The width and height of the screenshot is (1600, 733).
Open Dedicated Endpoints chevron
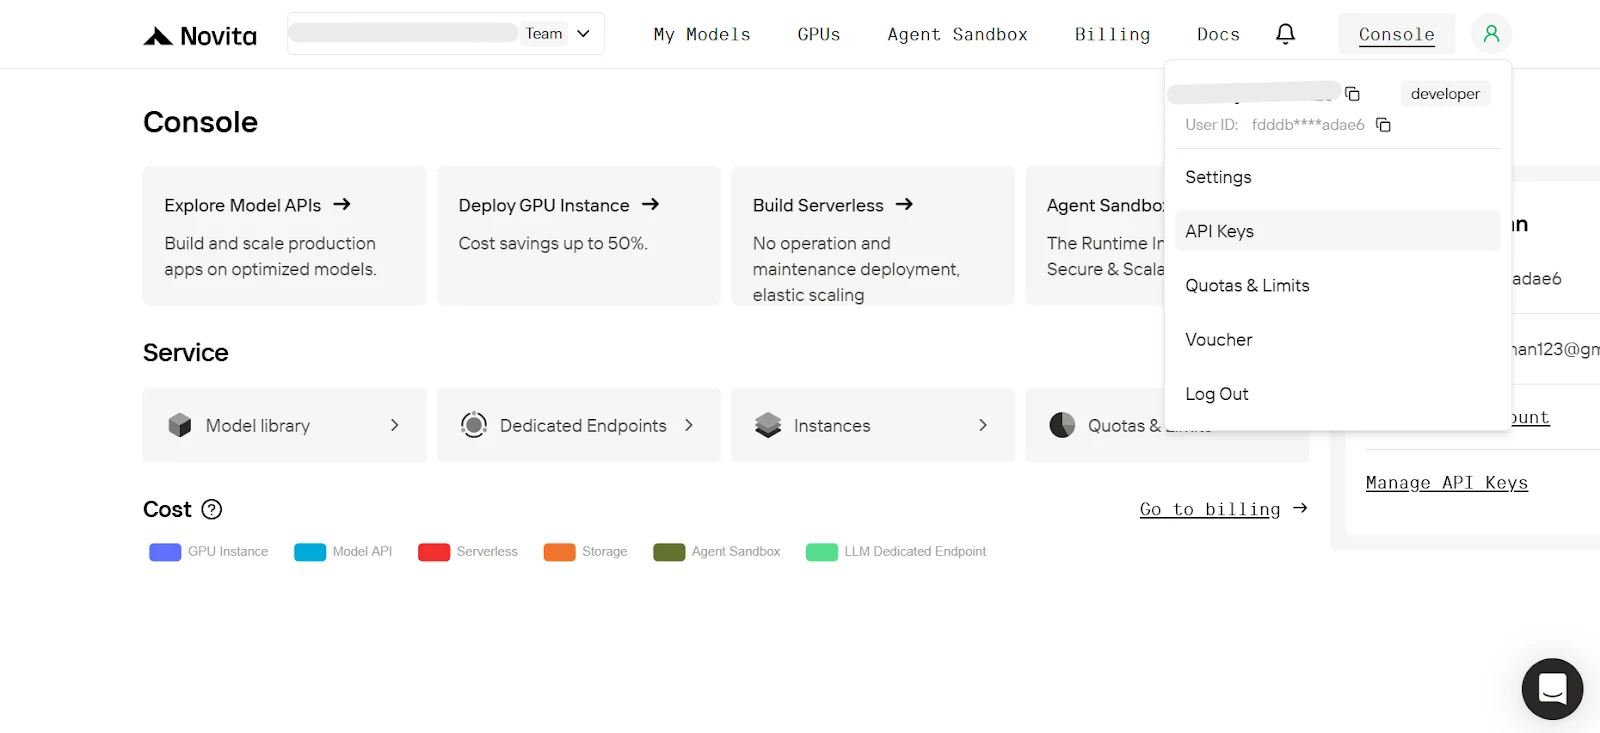click(689, 425)
